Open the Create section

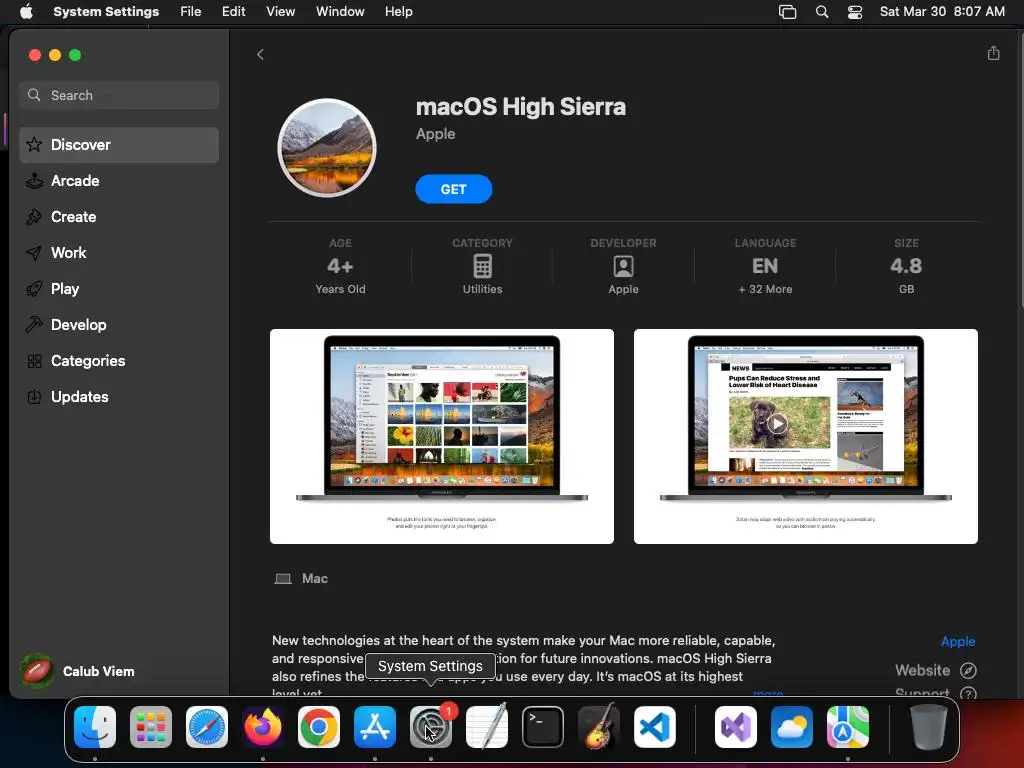coord(119,217)
